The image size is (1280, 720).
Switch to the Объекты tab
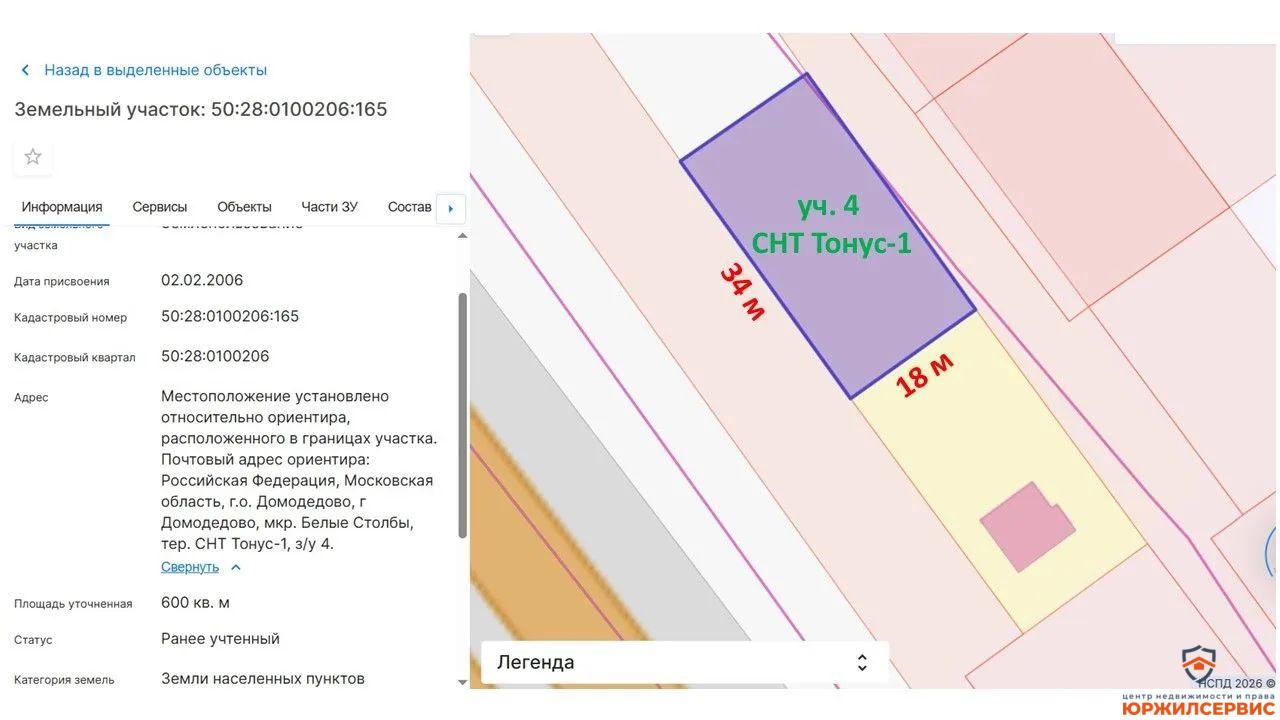click(244, 207)
